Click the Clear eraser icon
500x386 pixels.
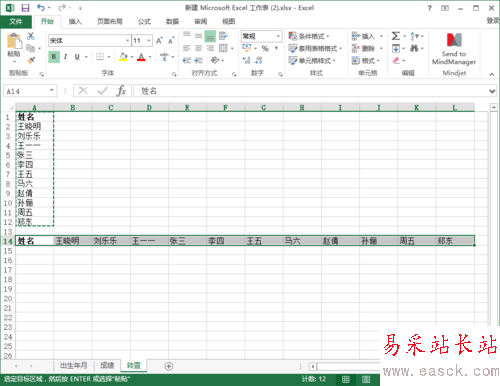click(396, 60)
